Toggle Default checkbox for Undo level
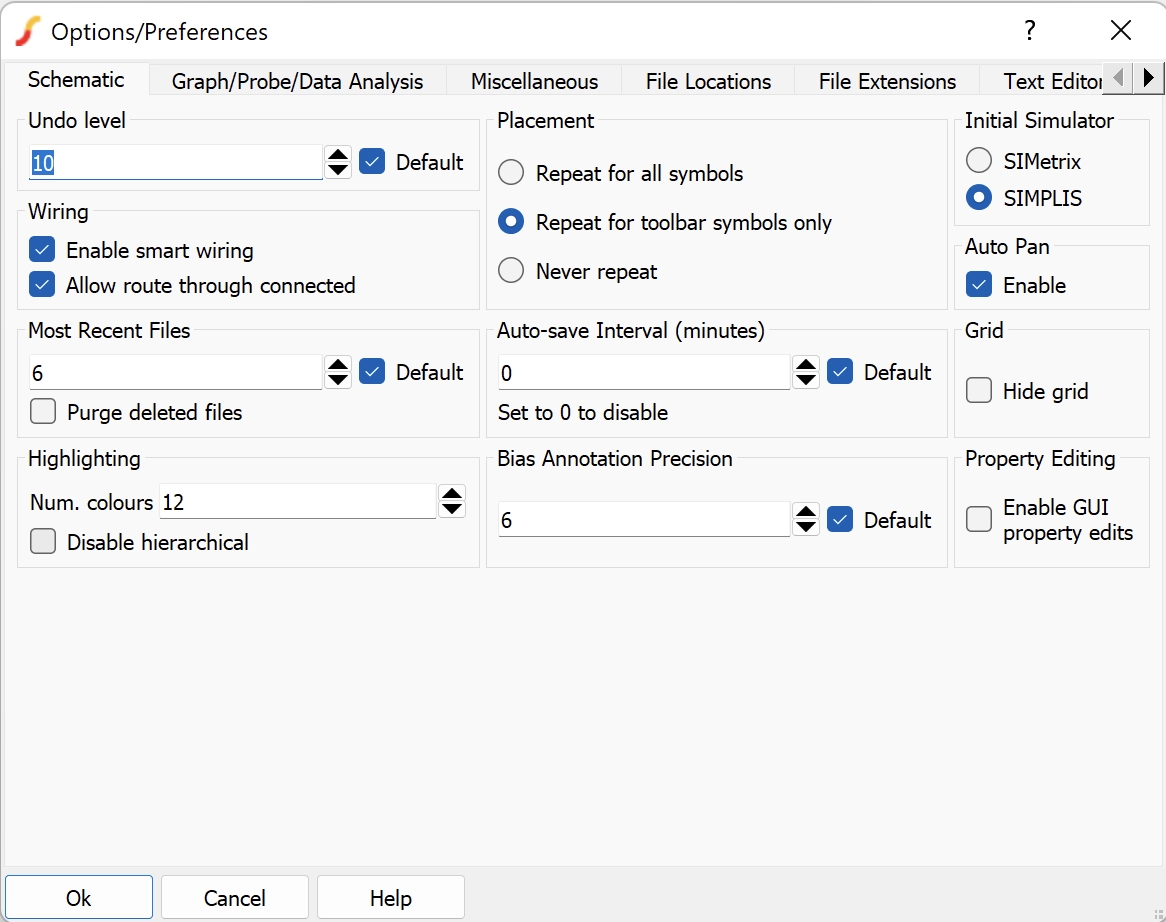 tap(372, 161)
